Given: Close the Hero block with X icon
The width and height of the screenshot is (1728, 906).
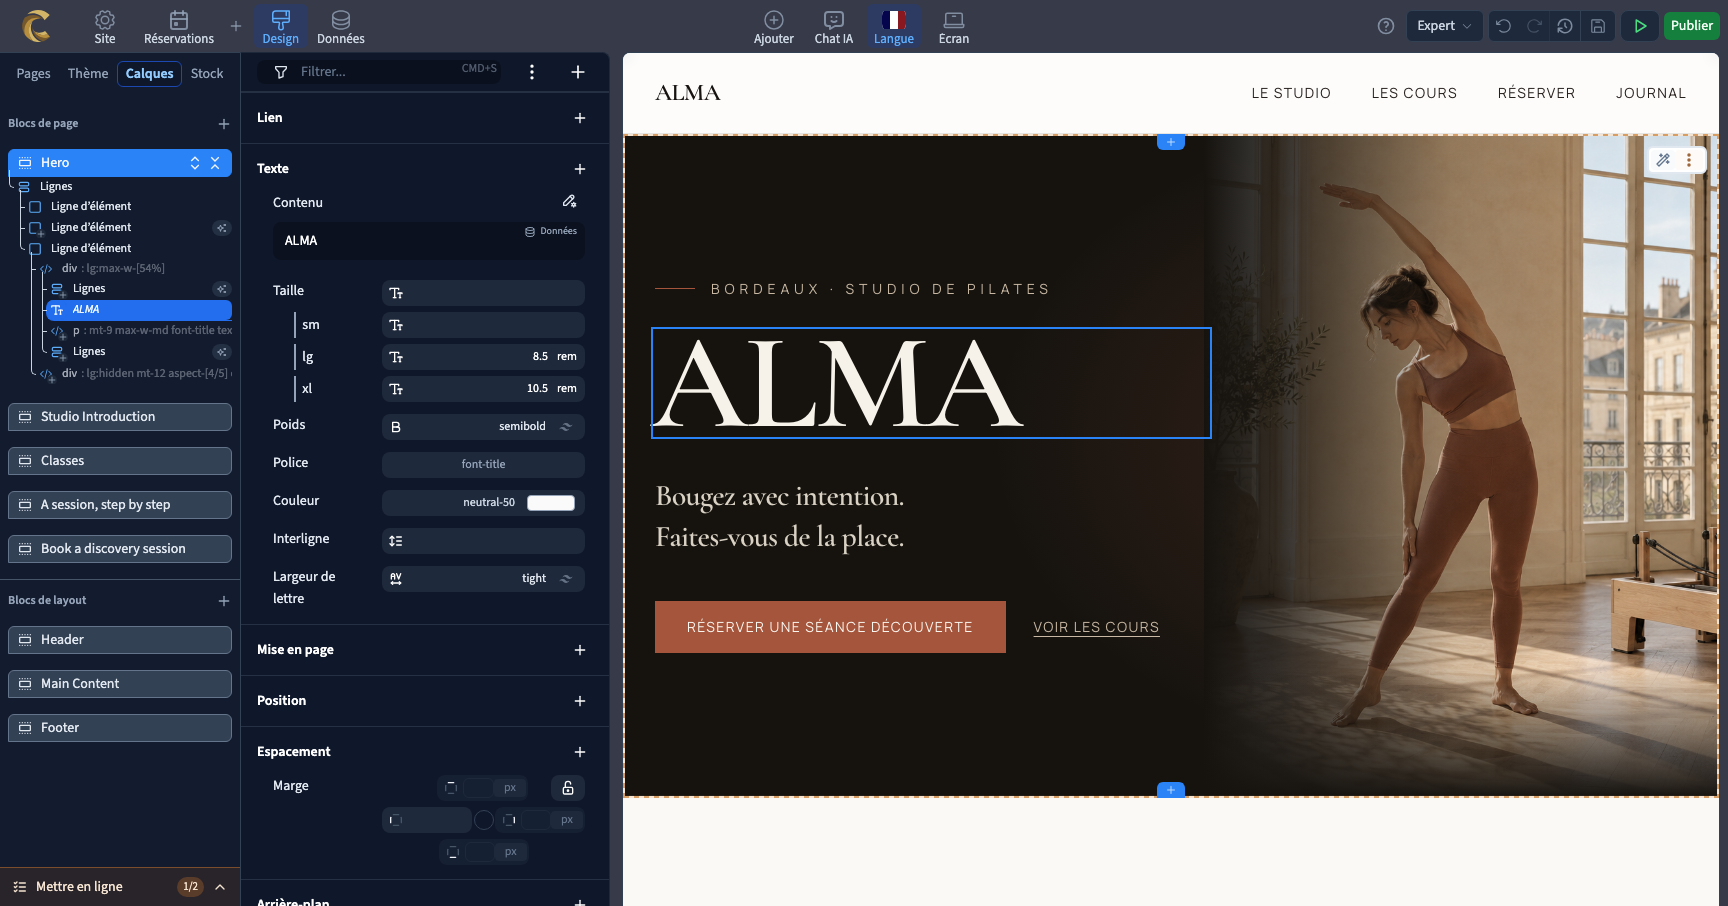Looking at the screenshot, I should click(215, 163).
